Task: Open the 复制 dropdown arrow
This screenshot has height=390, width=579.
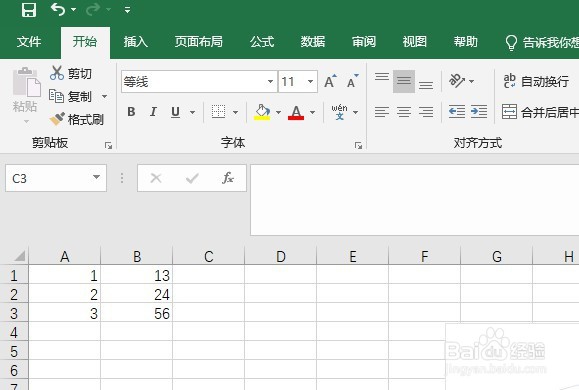Action: pos(105,97)
